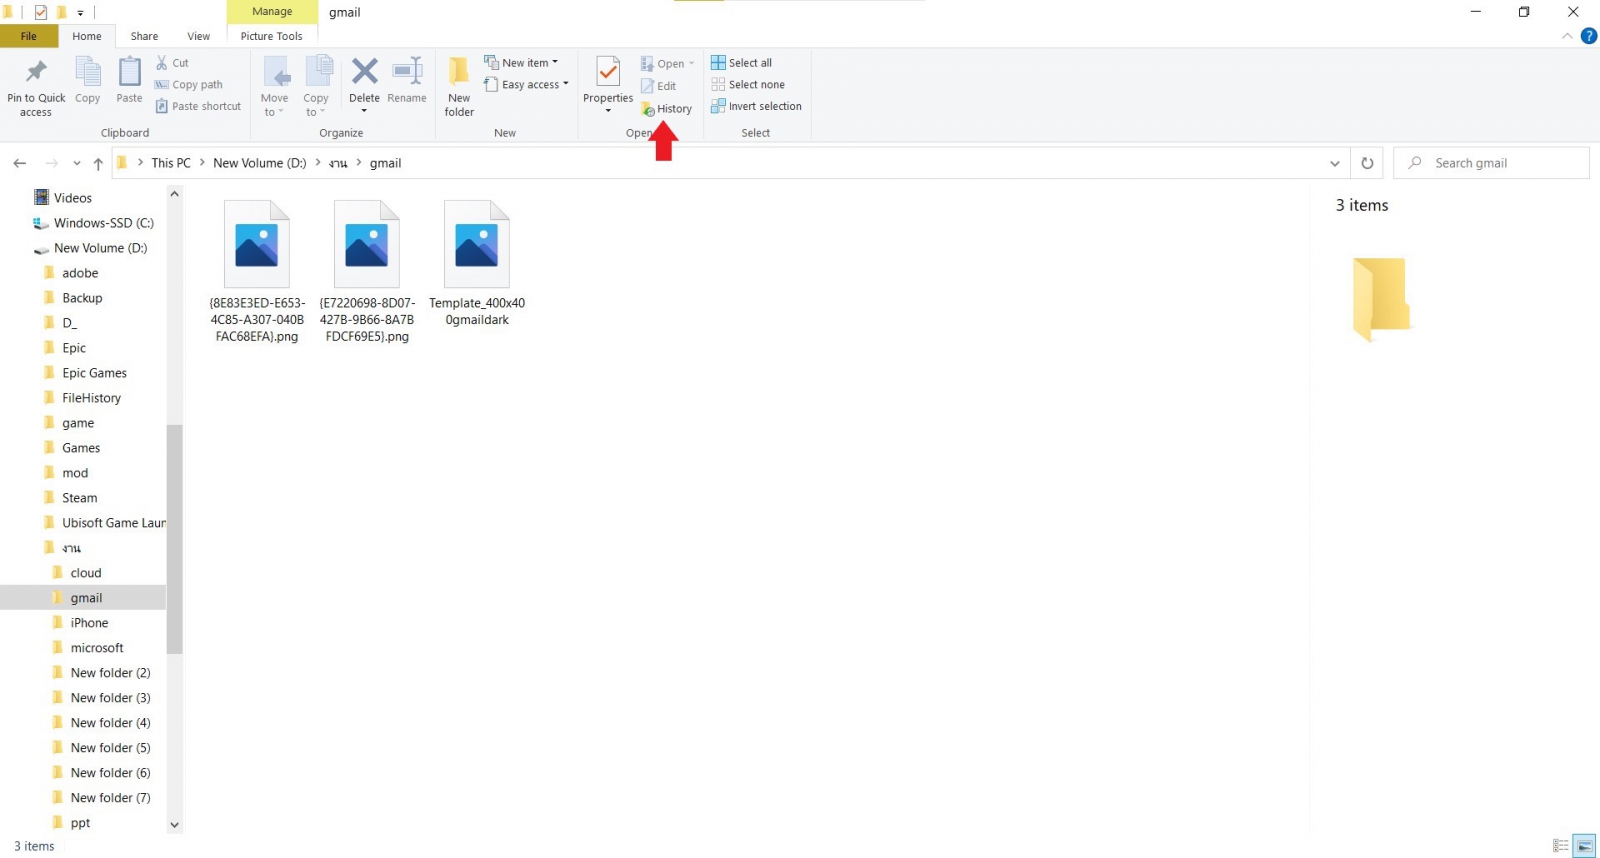Go up one folder level
Screen dimensions: 1600x858
click(98, 163)
